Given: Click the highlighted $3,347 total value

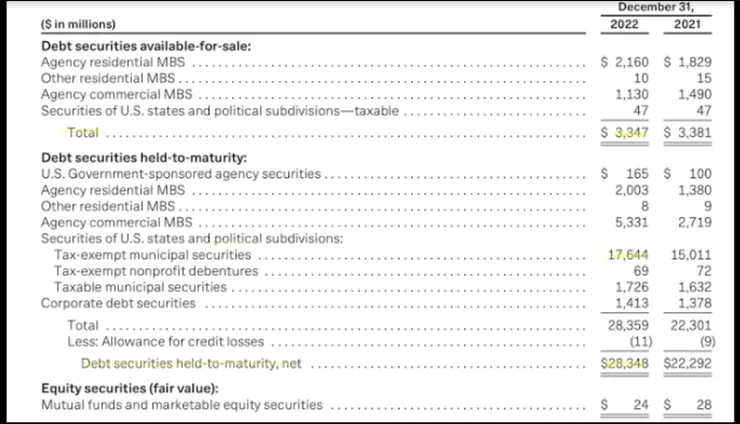Looking at the screenshot, I should [x=625, y=132].
